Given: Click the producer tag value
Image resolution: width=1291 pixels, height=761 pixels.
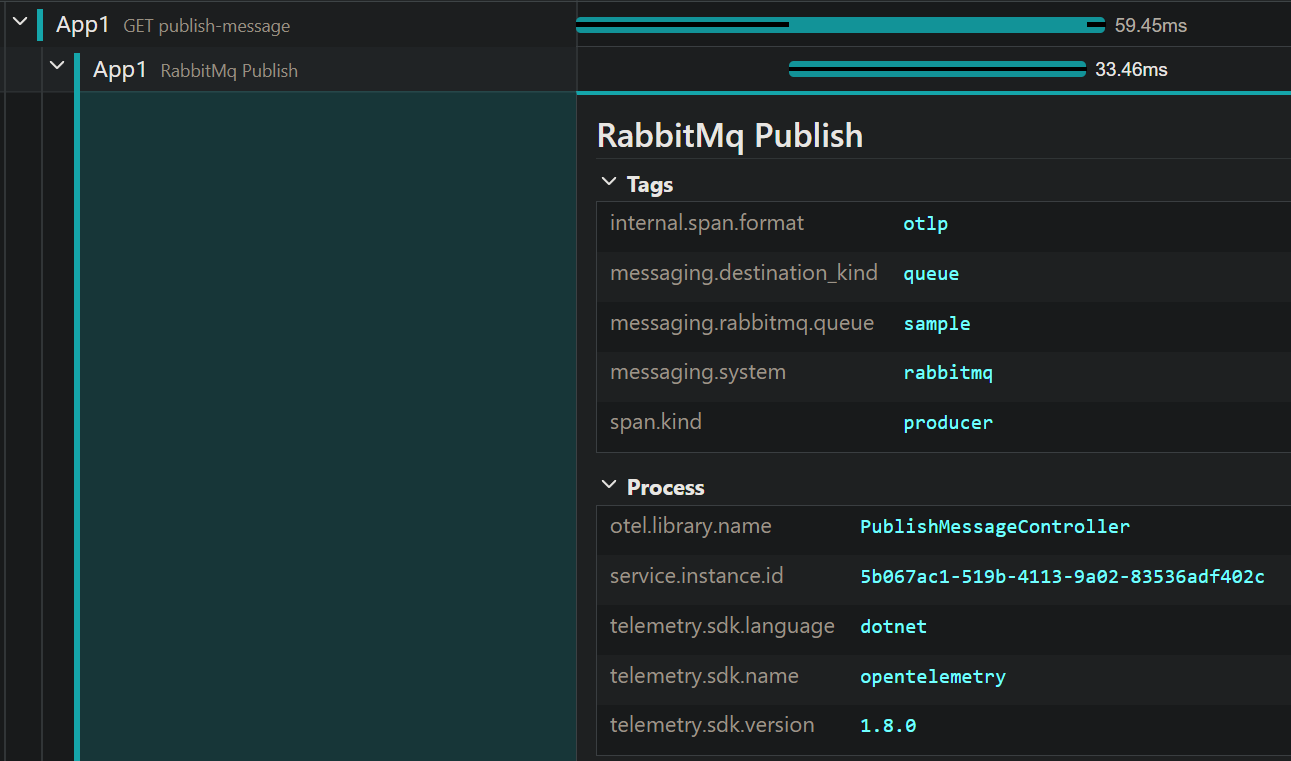Looking at the screenshot, I should pos(948,423).
